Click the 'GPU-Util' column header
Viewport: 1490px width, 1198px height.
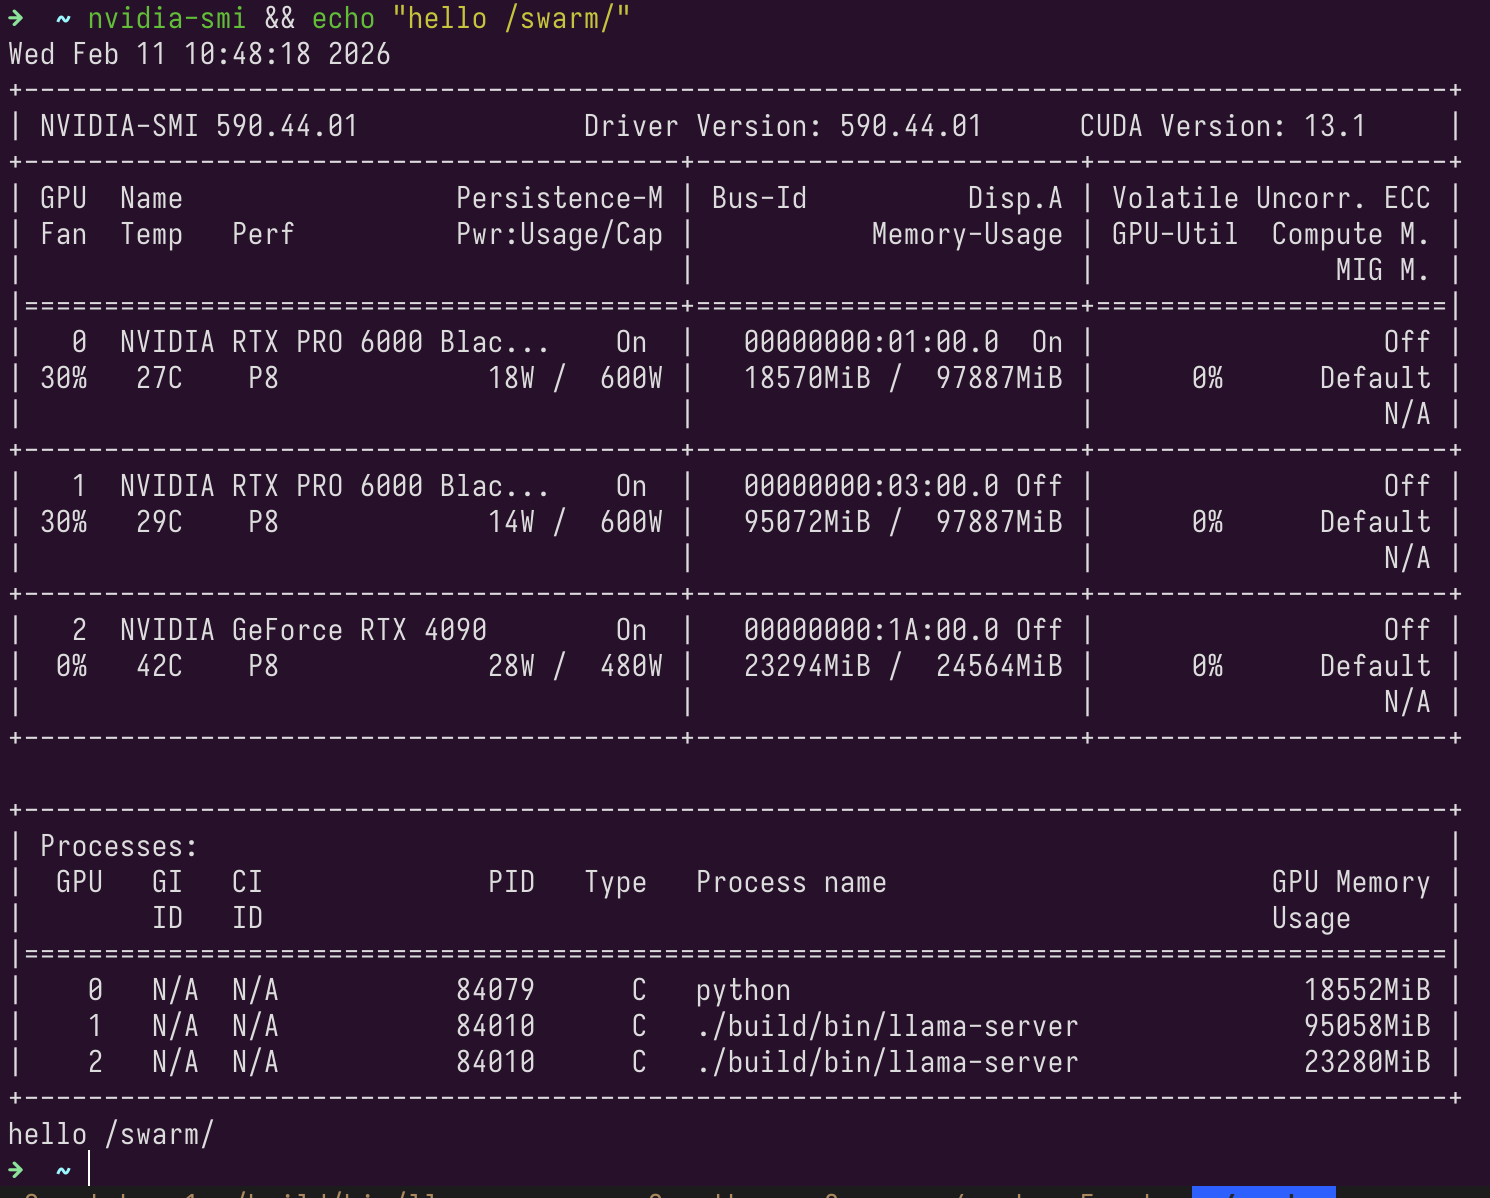[x=1175, y=234]
